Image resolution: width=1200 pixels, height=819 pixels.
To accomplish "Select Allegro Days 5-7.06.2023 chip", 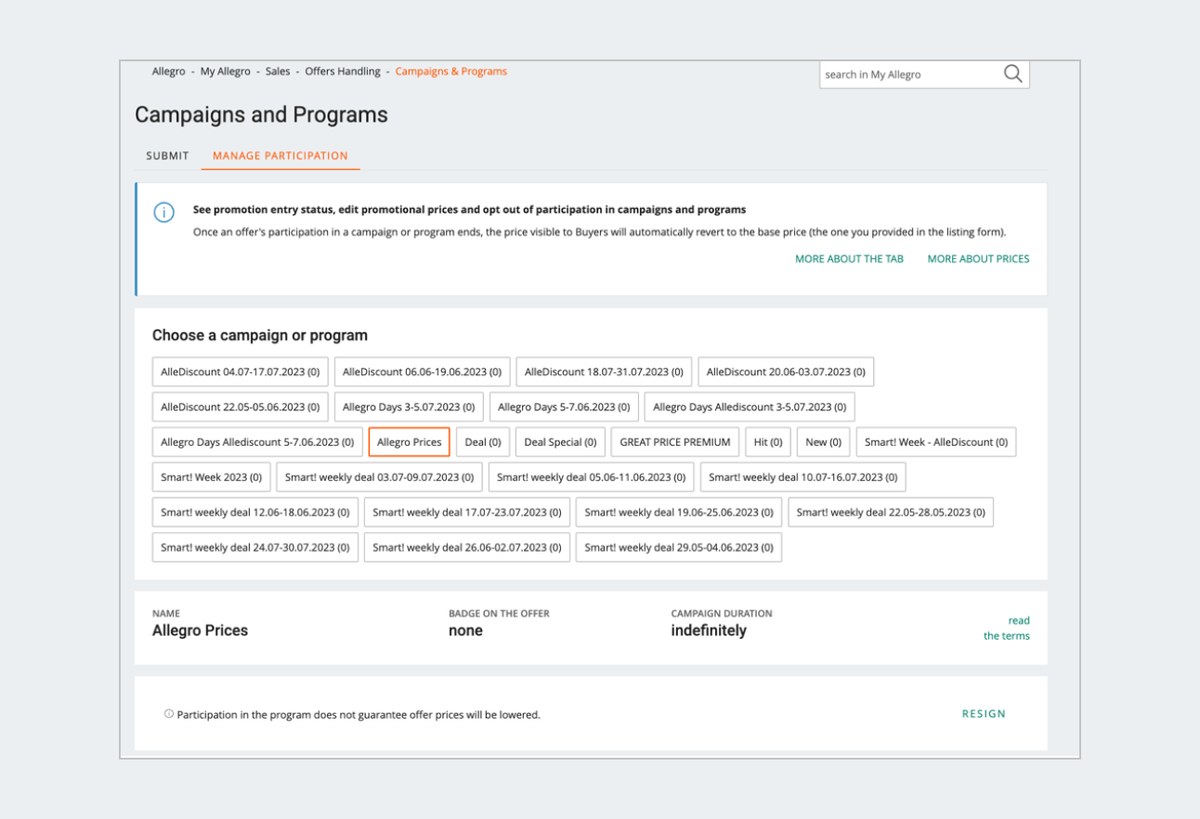I will click(564, 407).
